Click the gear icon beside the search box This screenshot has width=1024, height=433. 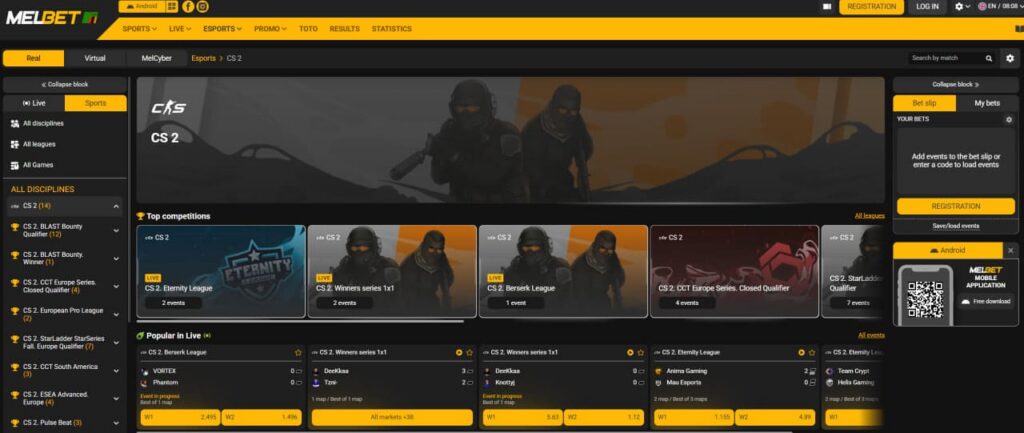click(x=1010, y=58)
